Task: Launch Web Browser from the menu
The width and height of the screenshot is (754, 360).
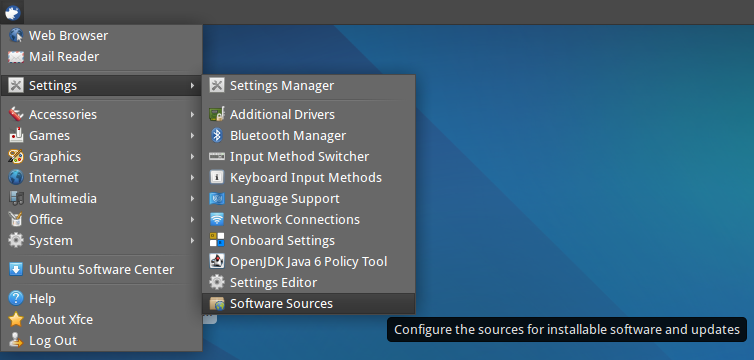Action: 101,36
